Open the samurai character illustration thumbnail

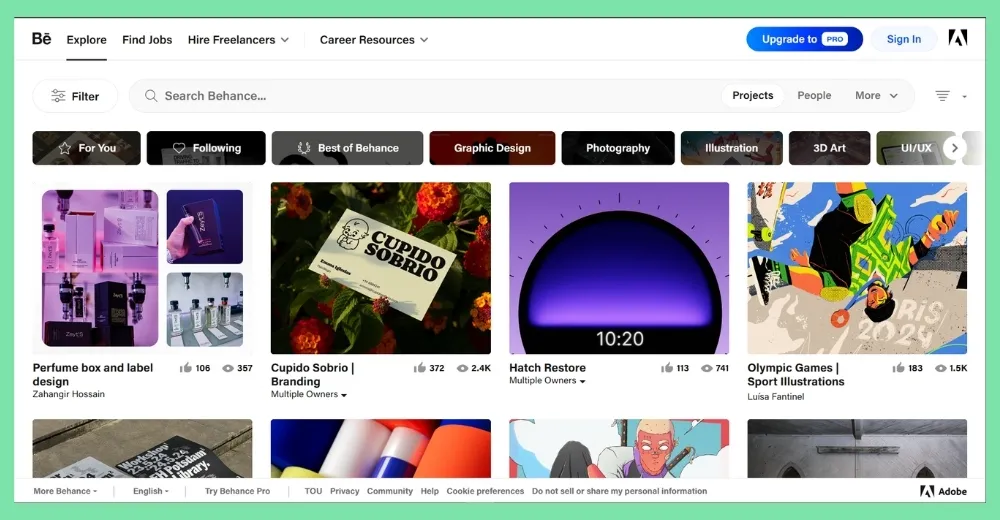619,449
